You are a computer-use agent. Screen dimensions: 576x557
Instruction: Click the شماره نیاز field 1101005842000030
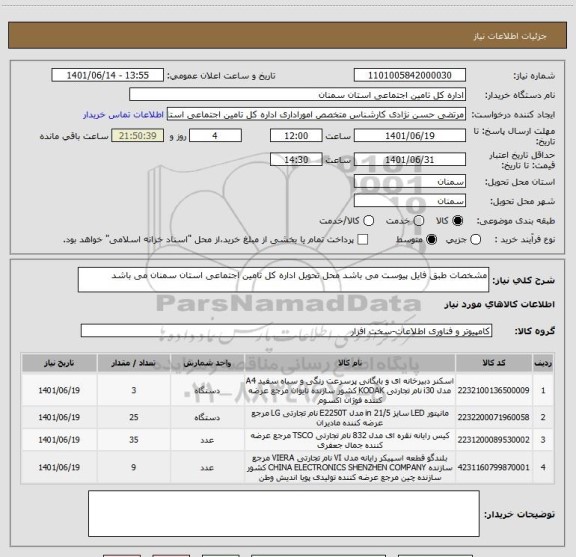pyautogui.click(x=410, y=75)
